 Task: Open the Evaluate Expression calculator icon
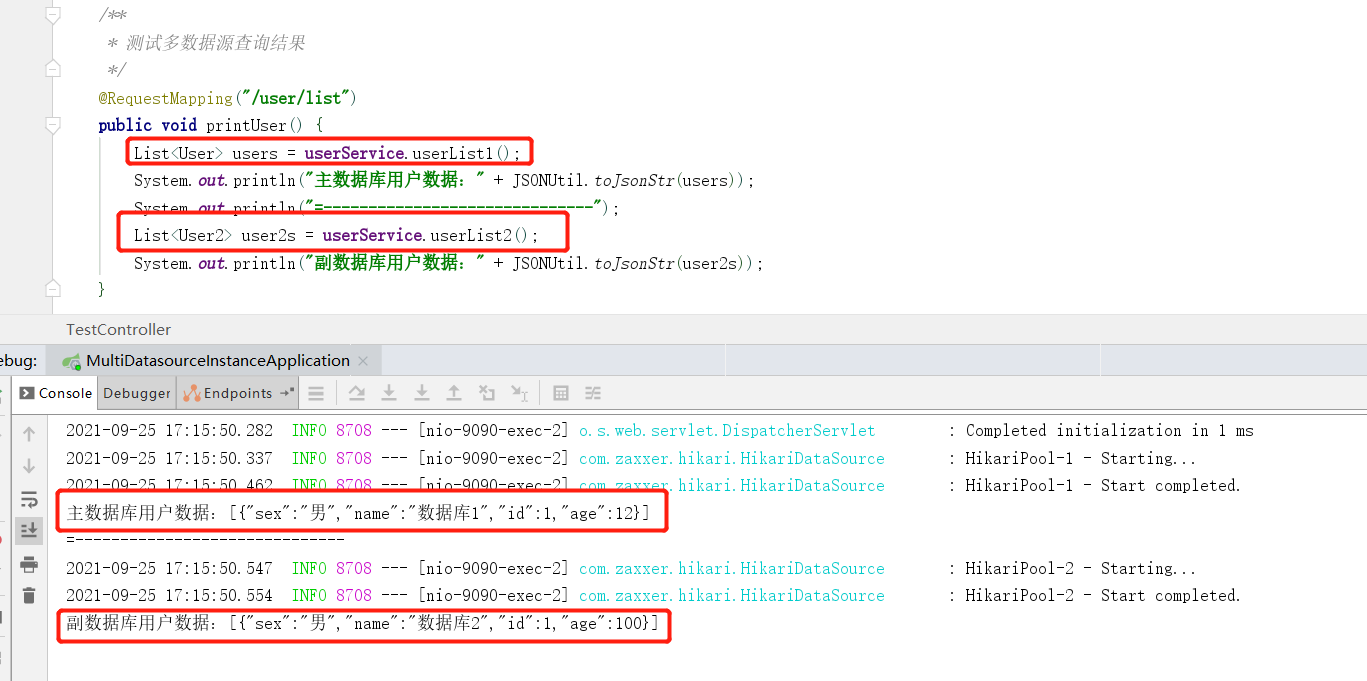coord(561,393)
